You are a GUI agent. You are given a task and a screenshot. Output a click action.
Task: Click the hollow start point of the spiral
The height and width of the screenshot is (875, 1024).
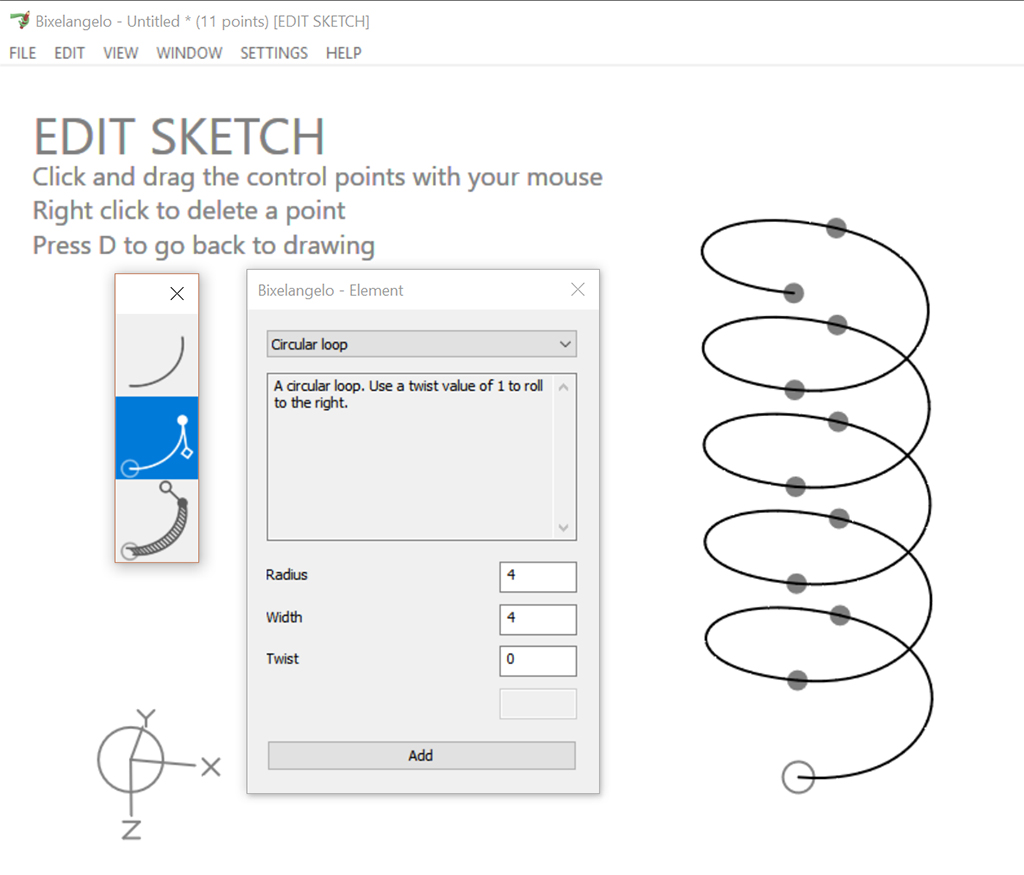point(798,777)
